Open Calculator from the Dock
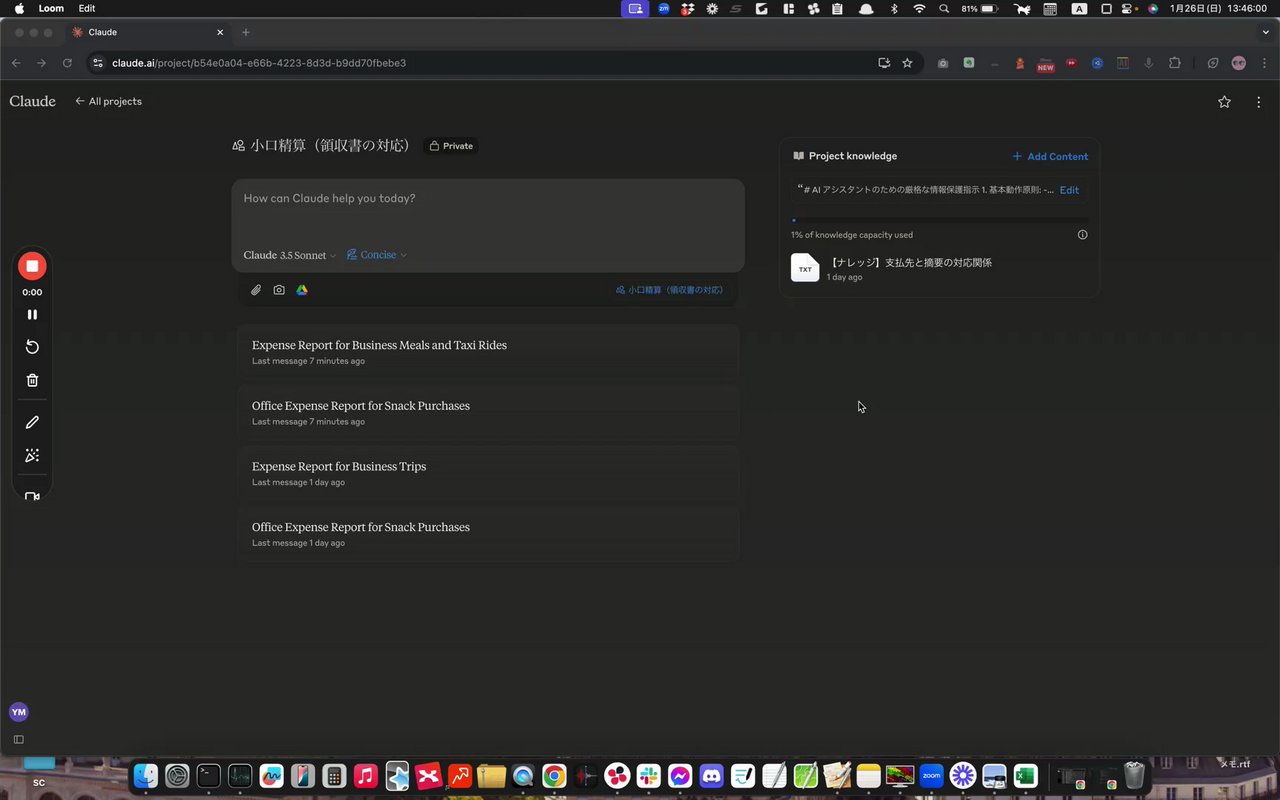 (334, 775)
